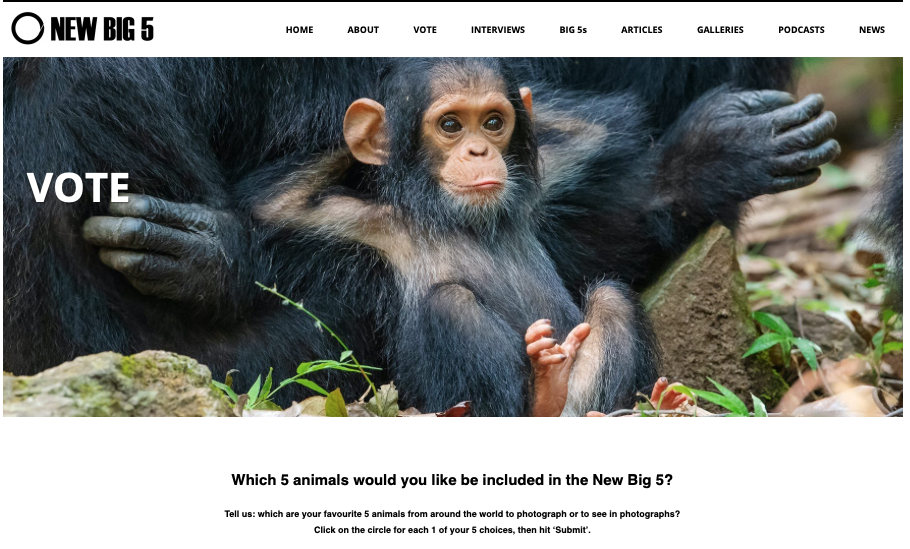This screenshot has height=549, width=910.
Task: Open the ARTICLES nav link
Action: pos(642,30)
